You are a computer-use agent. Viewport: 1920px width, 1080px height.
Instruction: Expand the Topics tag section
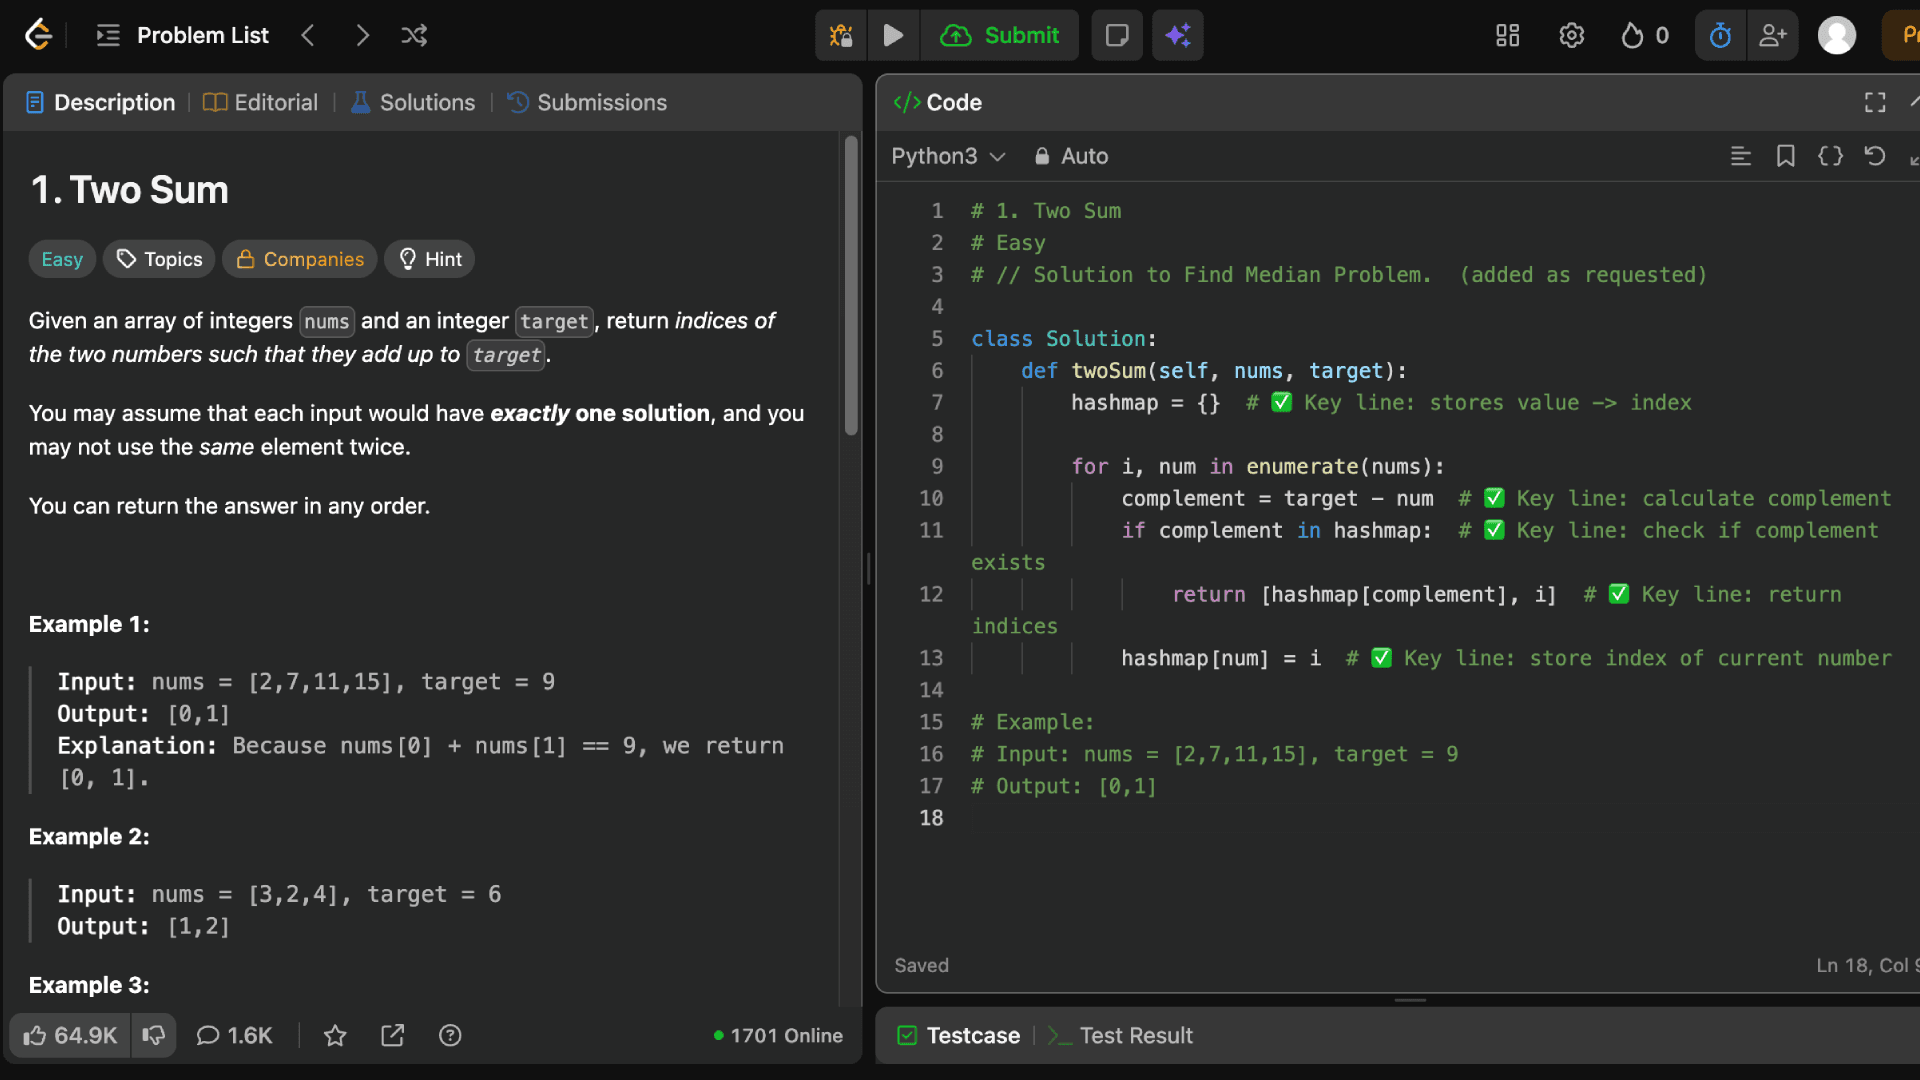pyautogui.click(x=160, y=259)
